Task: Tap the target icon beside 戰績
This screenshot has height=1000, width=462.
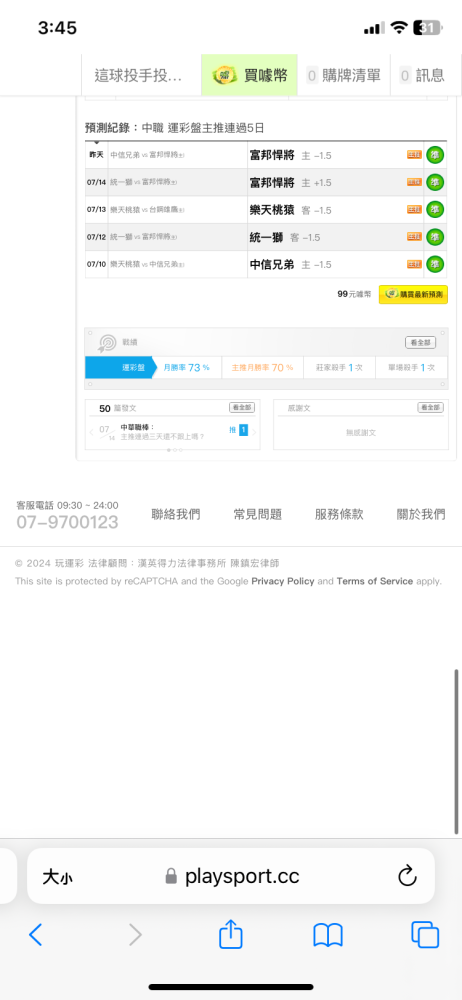Action: click(107, 343)
